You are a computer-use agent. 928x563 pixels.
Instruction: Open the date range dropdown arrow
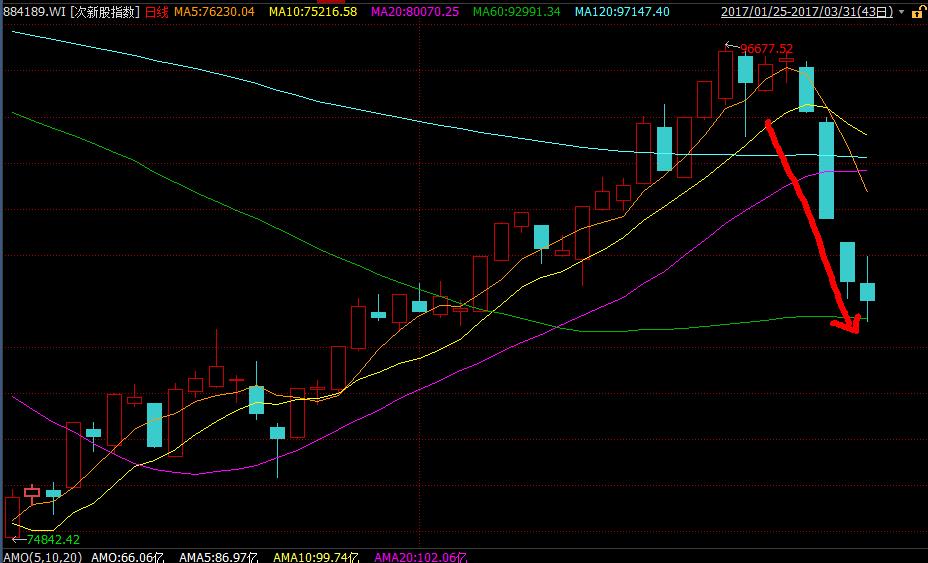(x=902, y=12)
